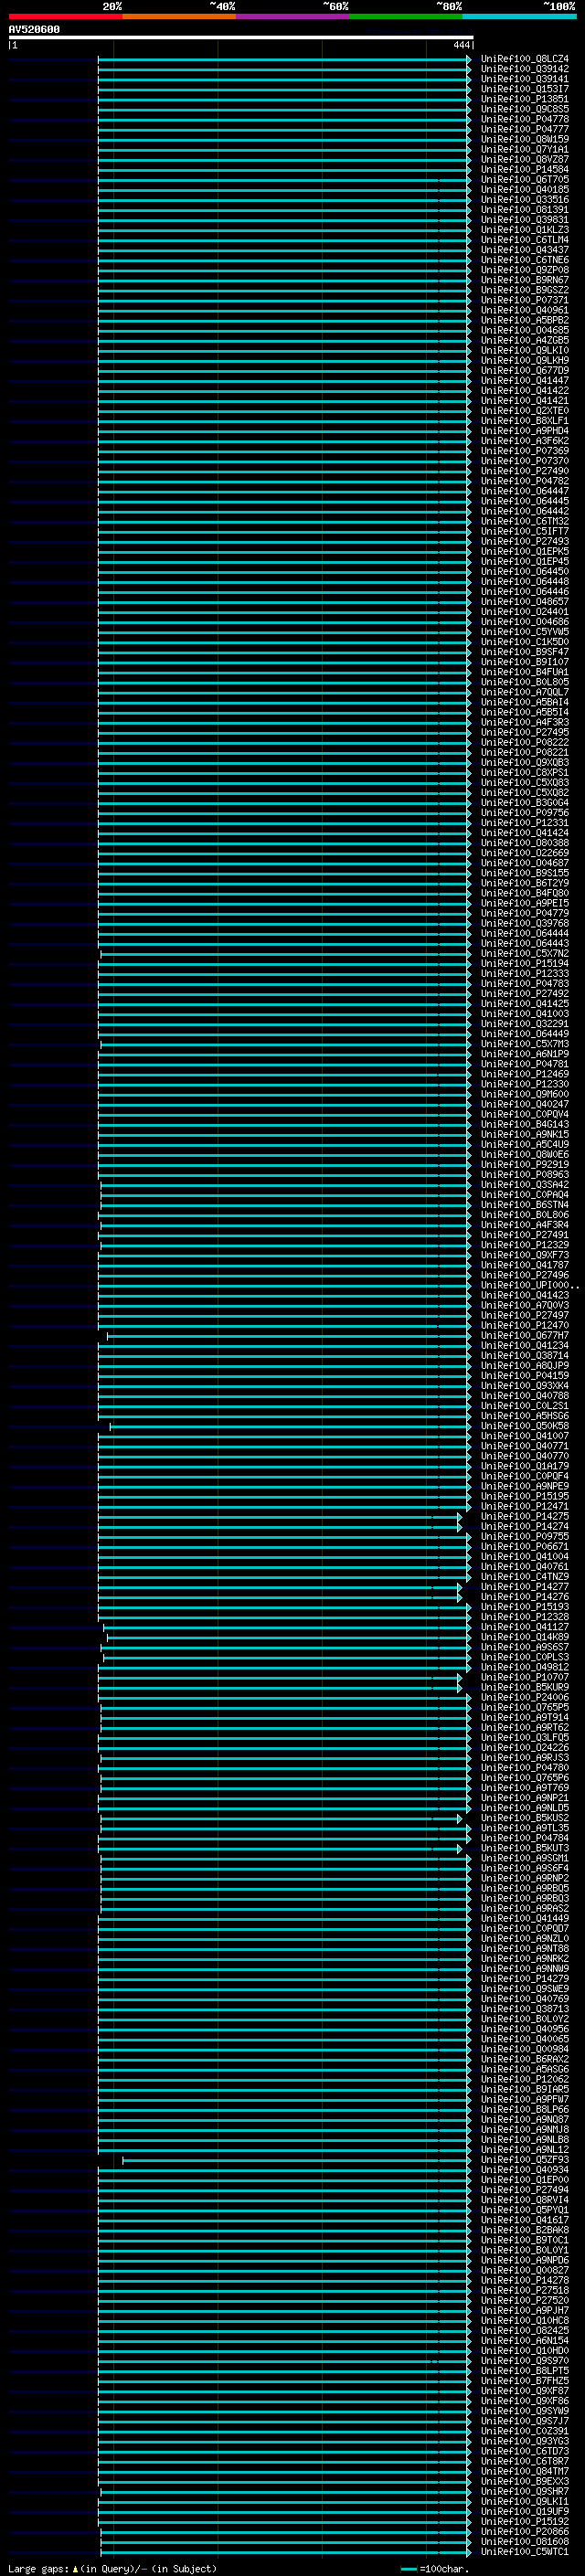Select hit label UniRef100_C0Z391

point(525,2431)
